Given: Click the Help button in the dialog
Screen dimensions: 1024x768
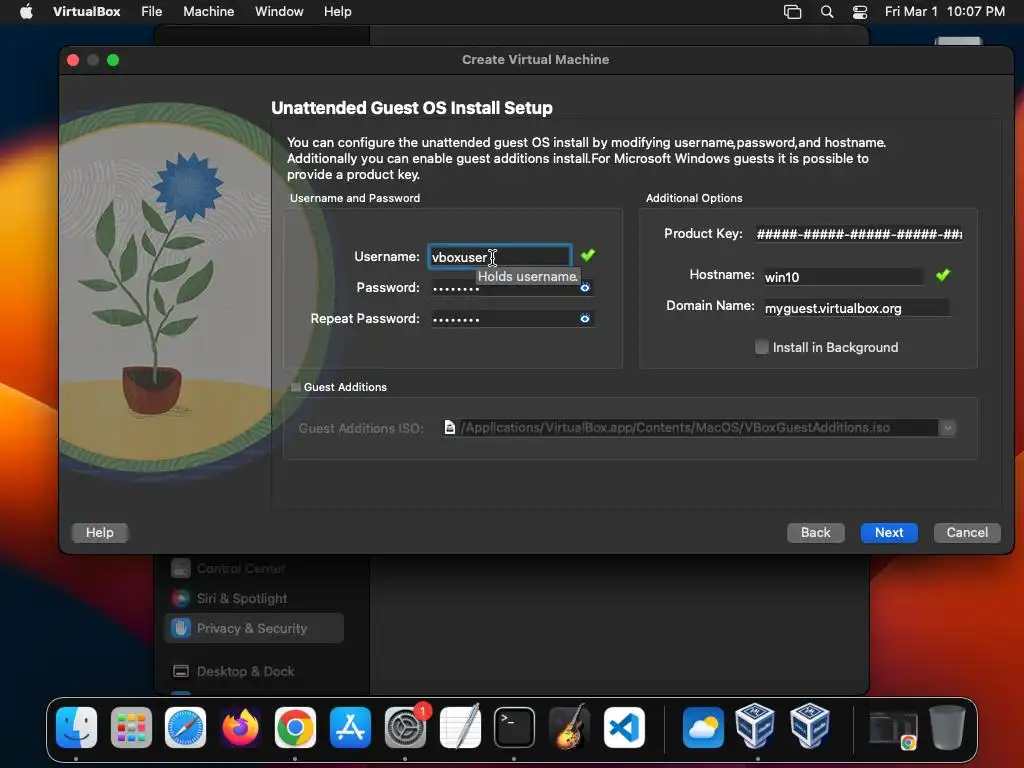Looking at the screenshot, I should click(x=100, y=532).
